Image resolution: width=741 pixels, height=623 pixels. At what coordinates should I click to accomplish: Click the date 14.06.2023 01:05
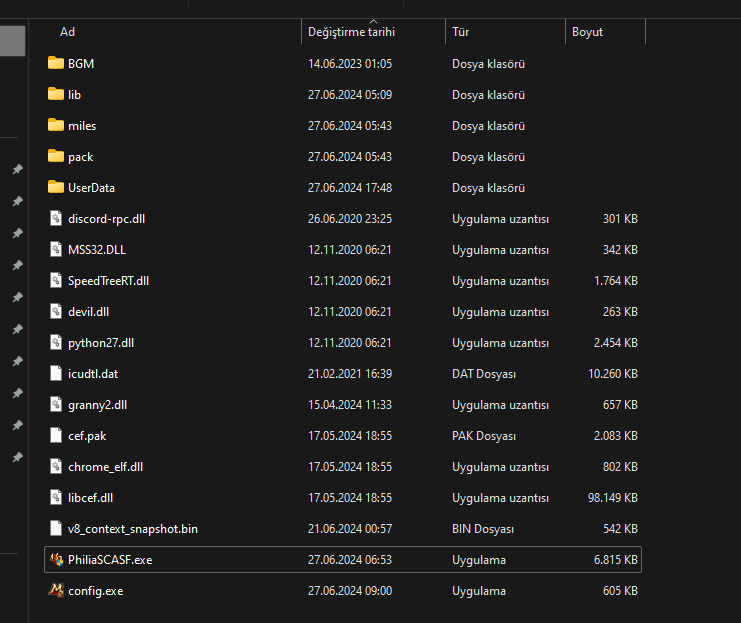click(350, 63)
